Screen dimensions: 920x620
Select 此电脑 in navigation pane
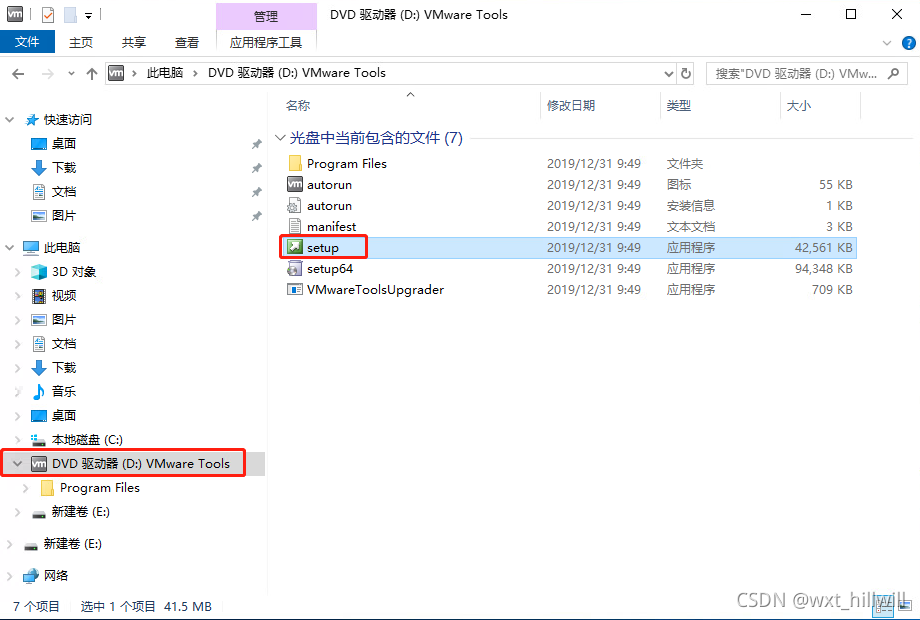point(62,248)
